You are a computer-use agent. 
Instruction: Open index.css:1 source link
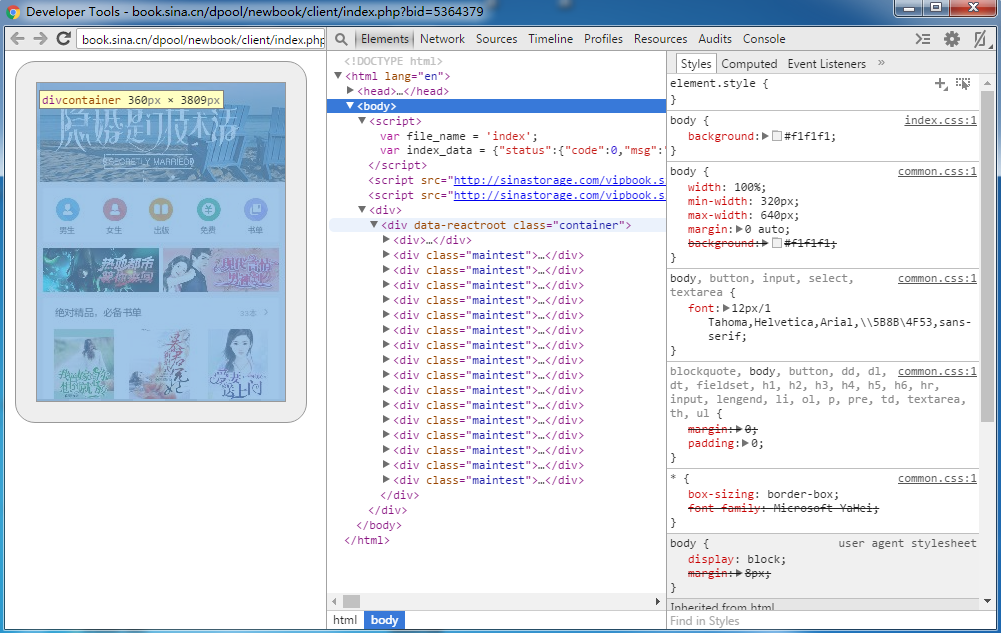[x=940, y=120]
